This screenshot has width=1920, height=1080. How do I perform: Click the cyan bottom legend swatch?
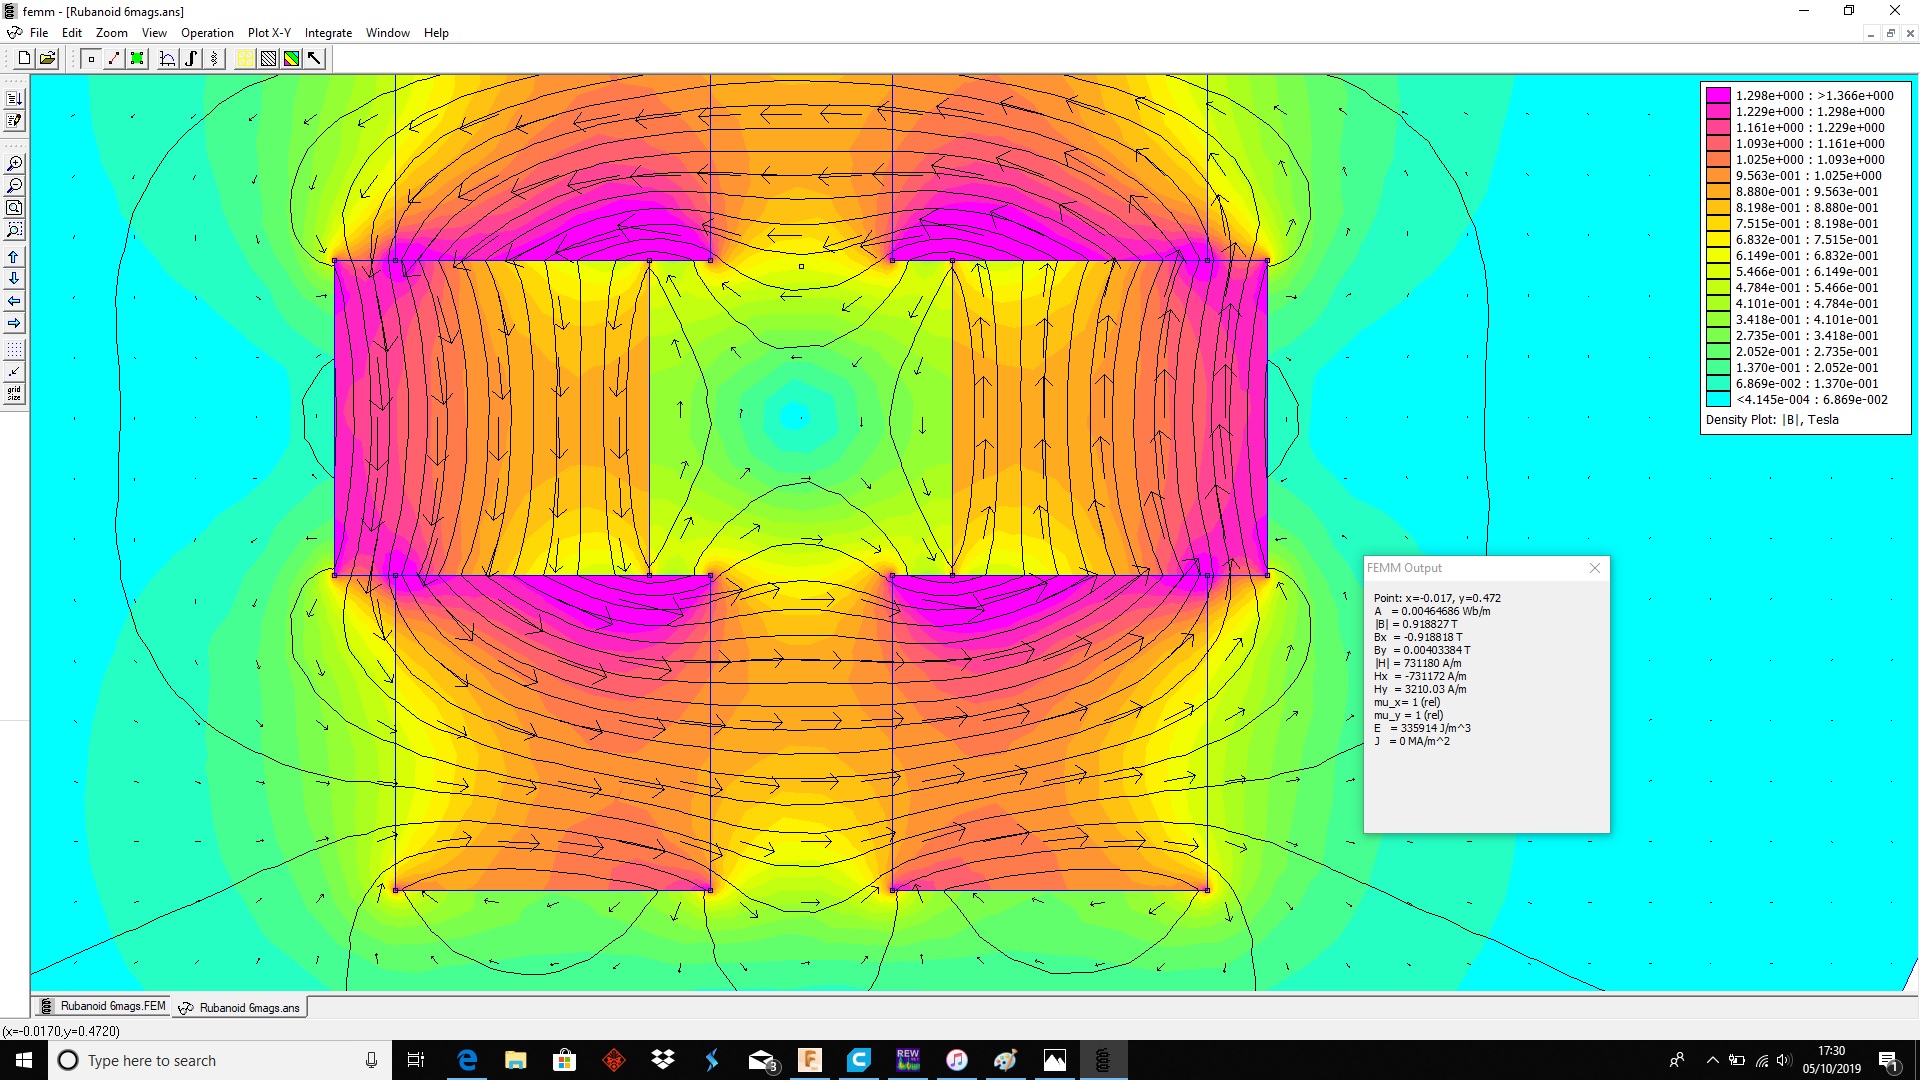click(1717, 400)
